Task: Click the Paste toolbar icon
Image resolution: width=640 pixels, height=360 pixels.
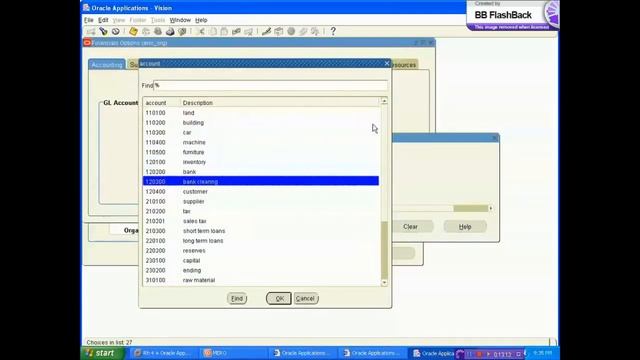Action: pyautogui.click(x=224, y=31)
